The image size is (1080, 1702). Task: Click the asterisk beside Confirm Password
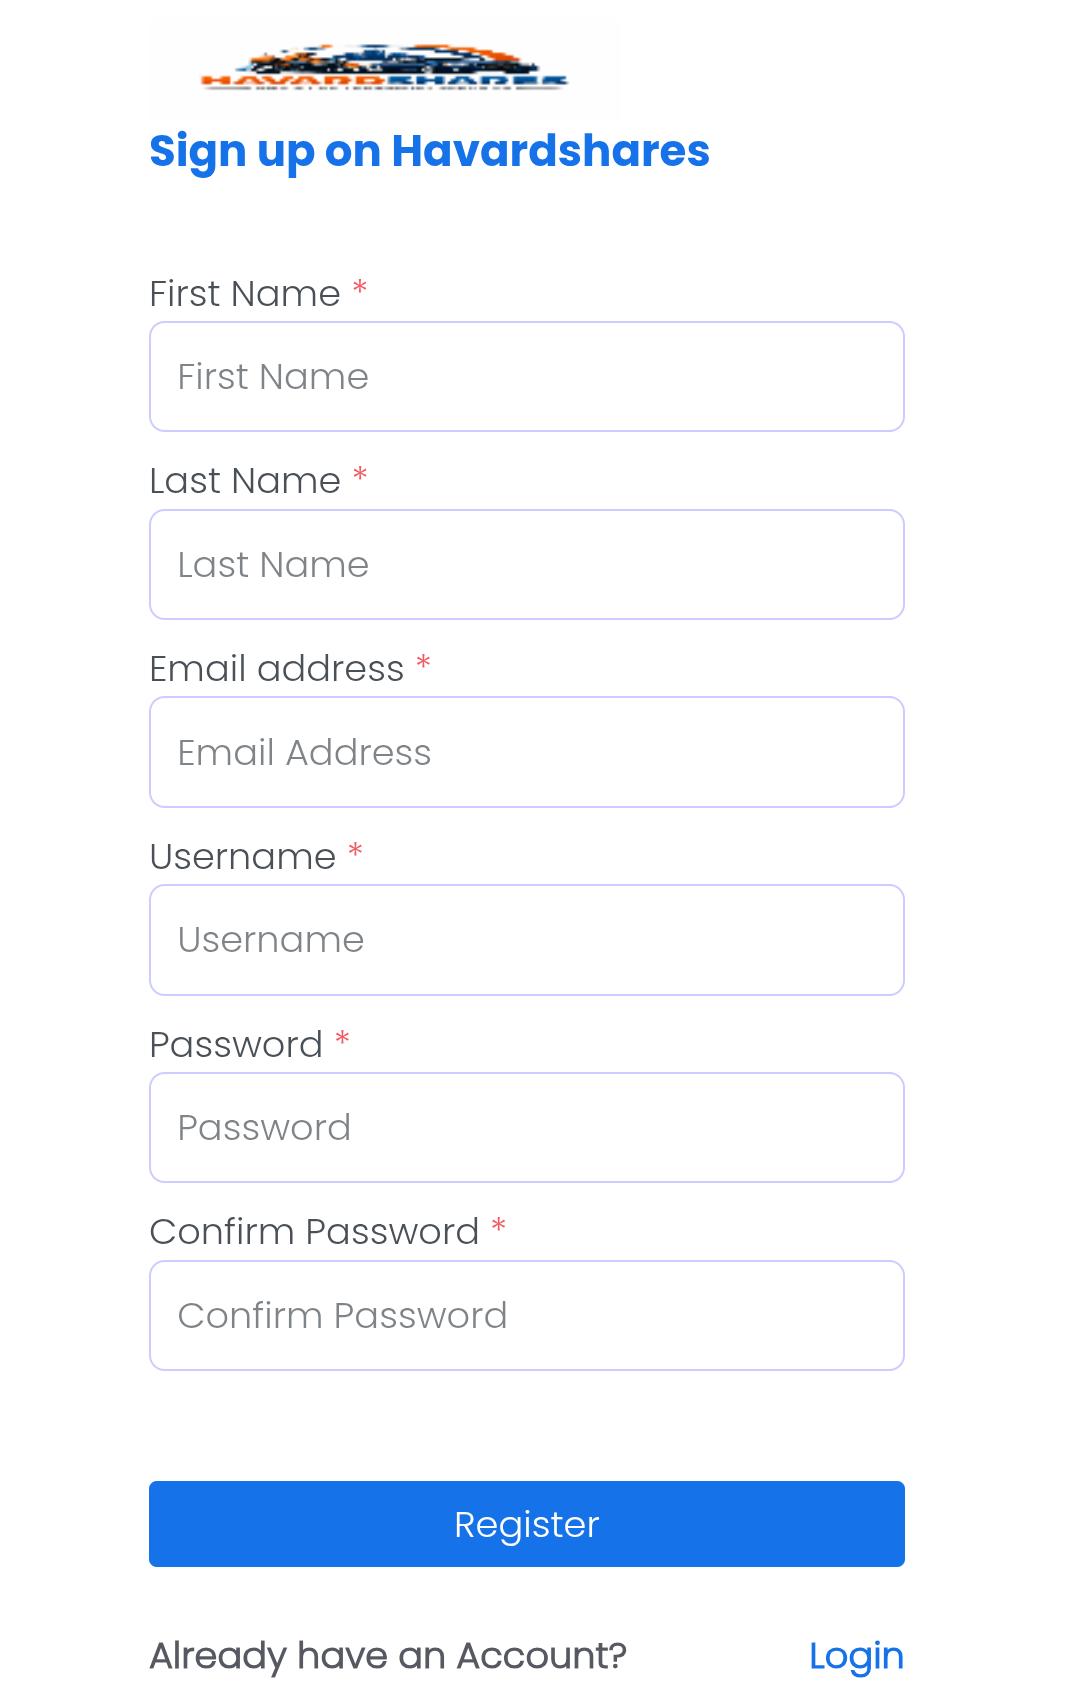coord(501,1228)
